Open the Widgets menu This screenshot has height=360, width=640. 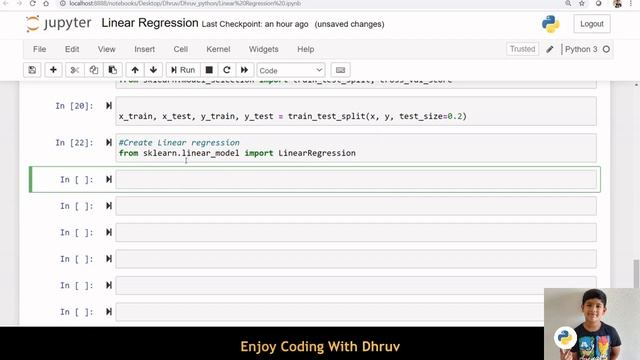point(264,49)
